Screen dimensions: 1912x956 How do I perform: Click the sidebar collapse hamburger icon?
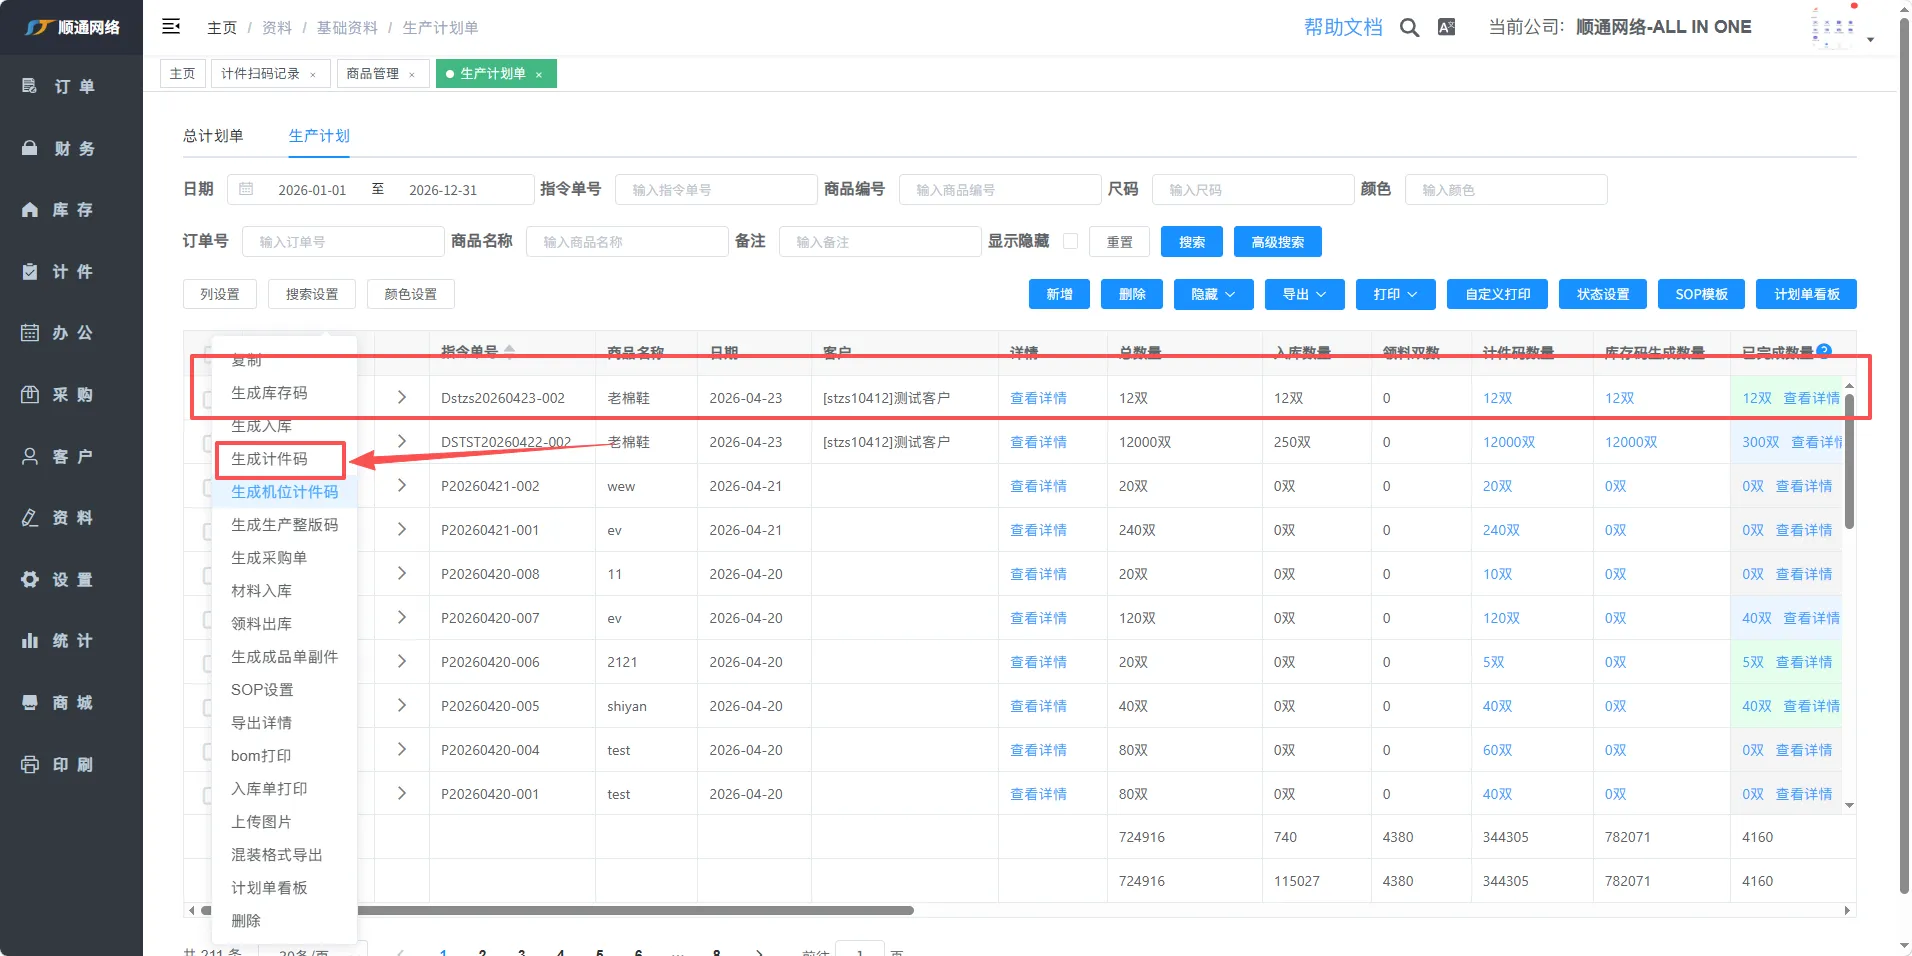pos(171,27)
